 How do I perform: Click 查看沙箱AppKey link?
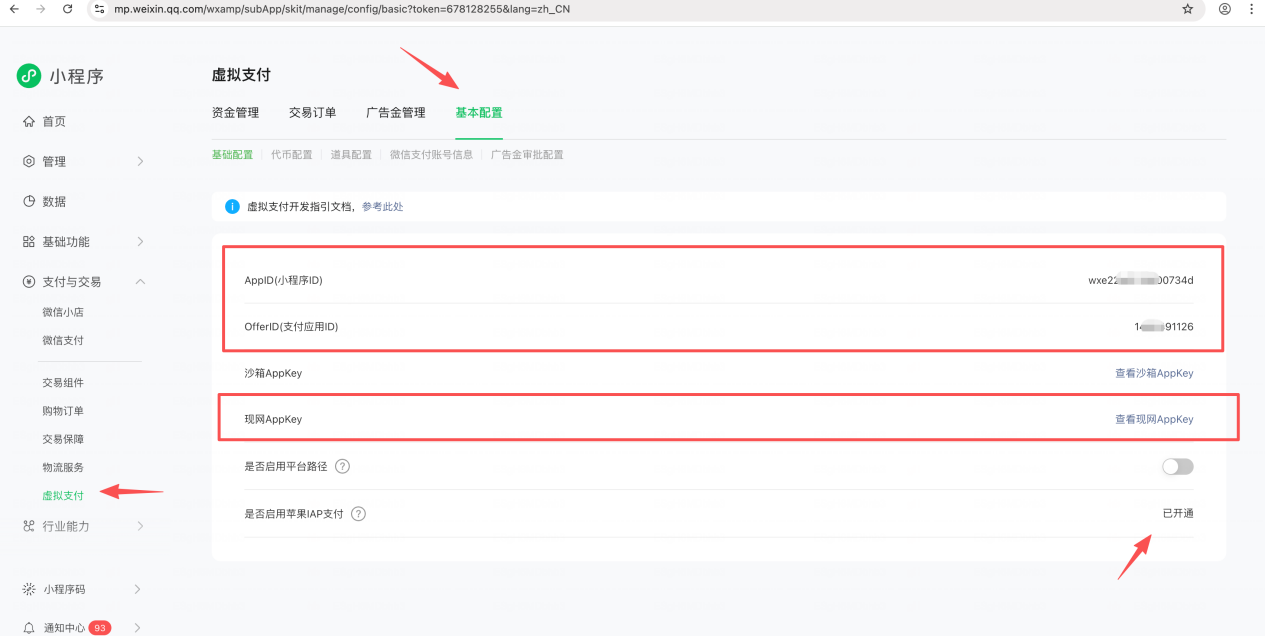[x=1154, y=373]
